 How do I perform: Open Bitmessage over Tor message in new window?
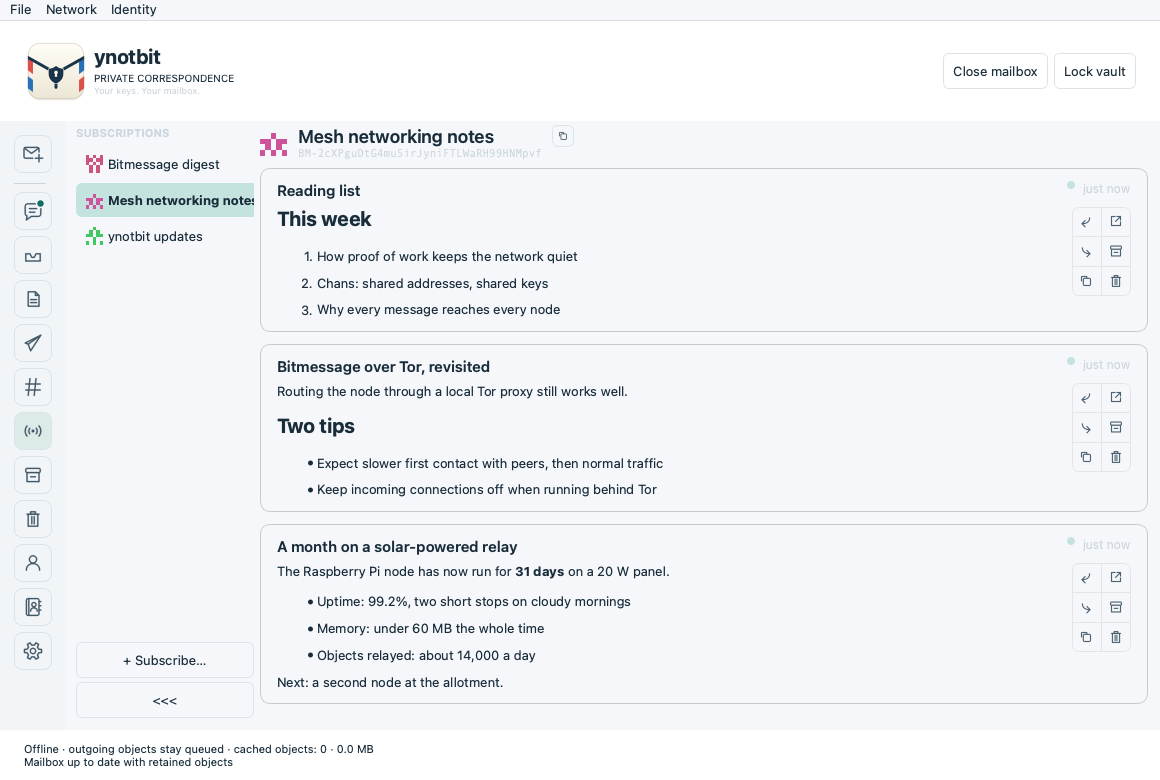click(1116, 398)
